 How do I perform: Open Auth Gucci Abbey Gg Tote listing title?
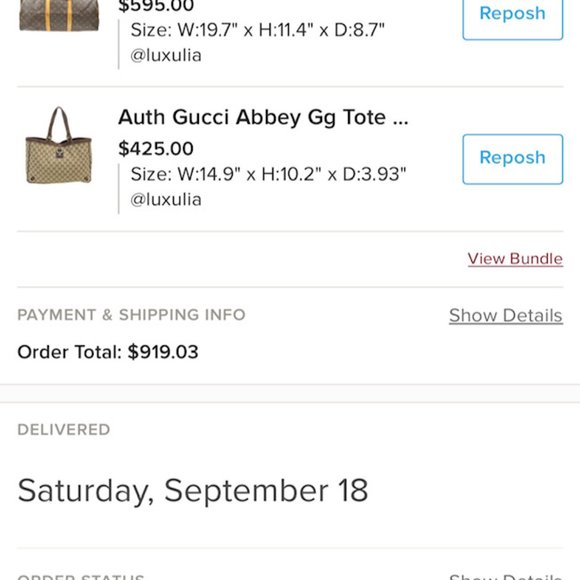pyautogui.click(x=263, y=118)
